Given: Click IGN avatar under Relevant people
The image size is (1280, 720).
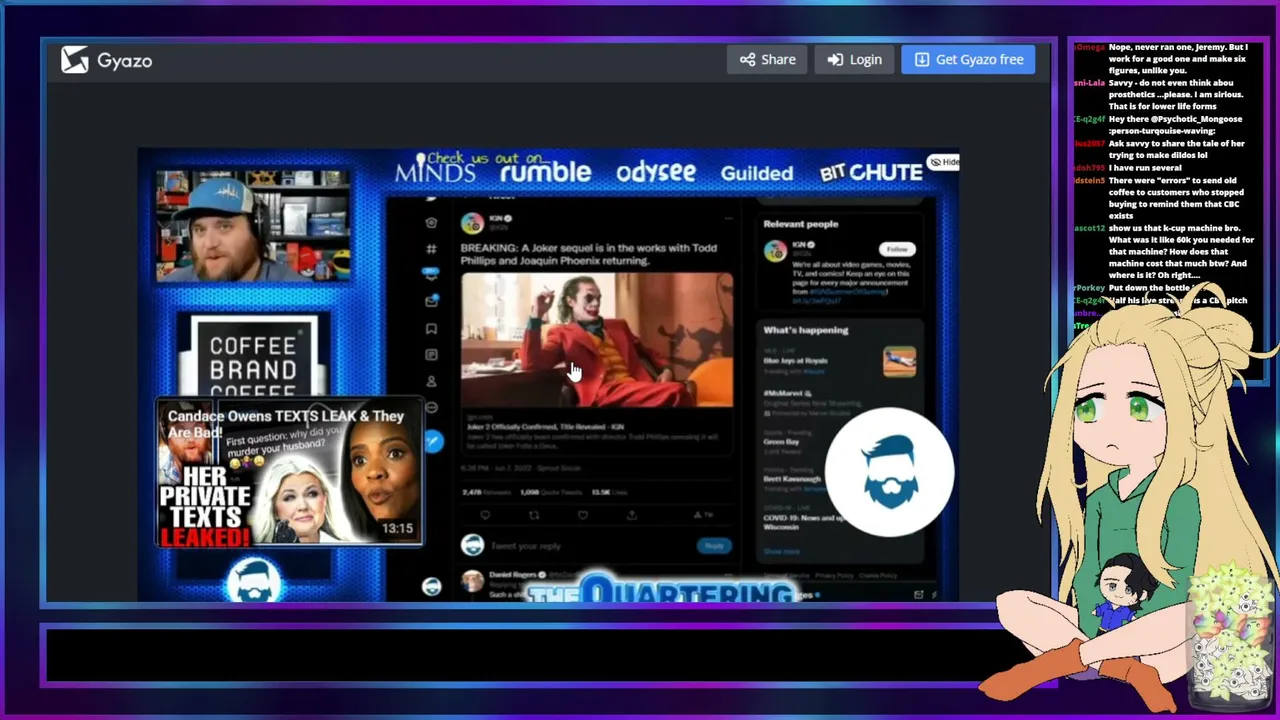Looking at the screenshot, I should [775, 251].
